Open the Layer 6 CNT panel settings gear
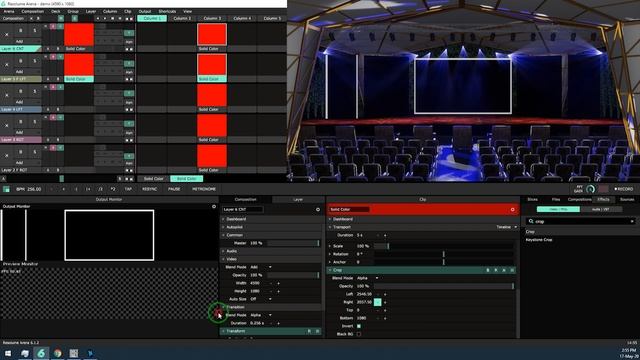This screenshot has height=360, width=640. tap(318, 209)
